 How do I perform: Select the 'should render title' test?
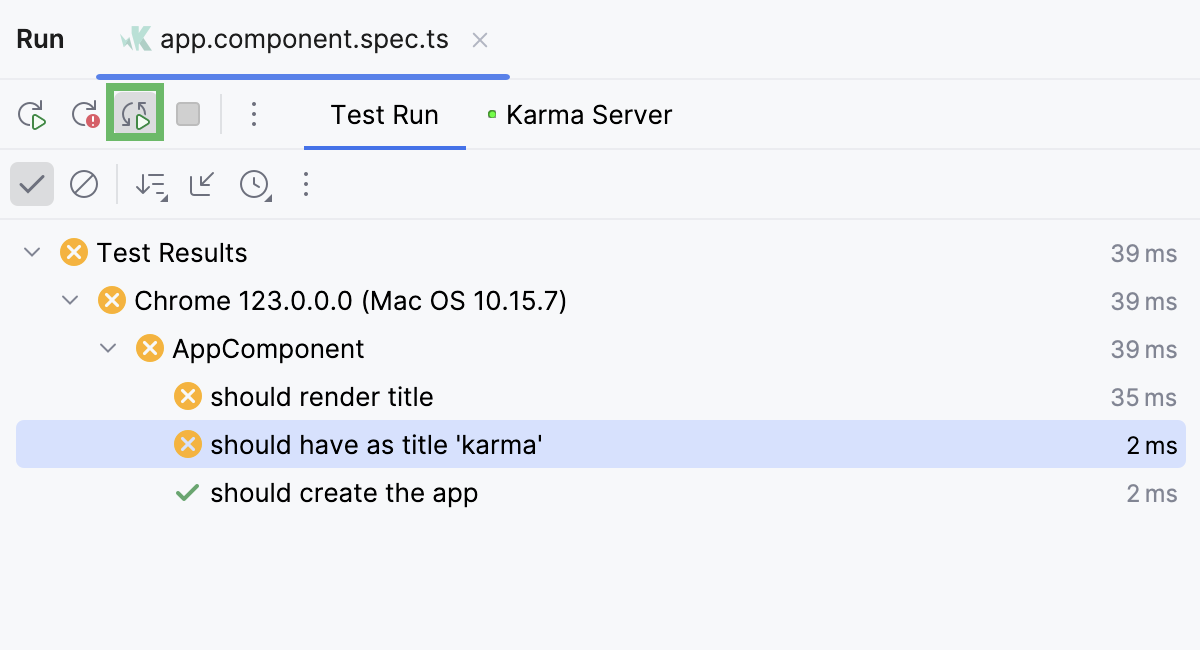click(x=322, y=397)
